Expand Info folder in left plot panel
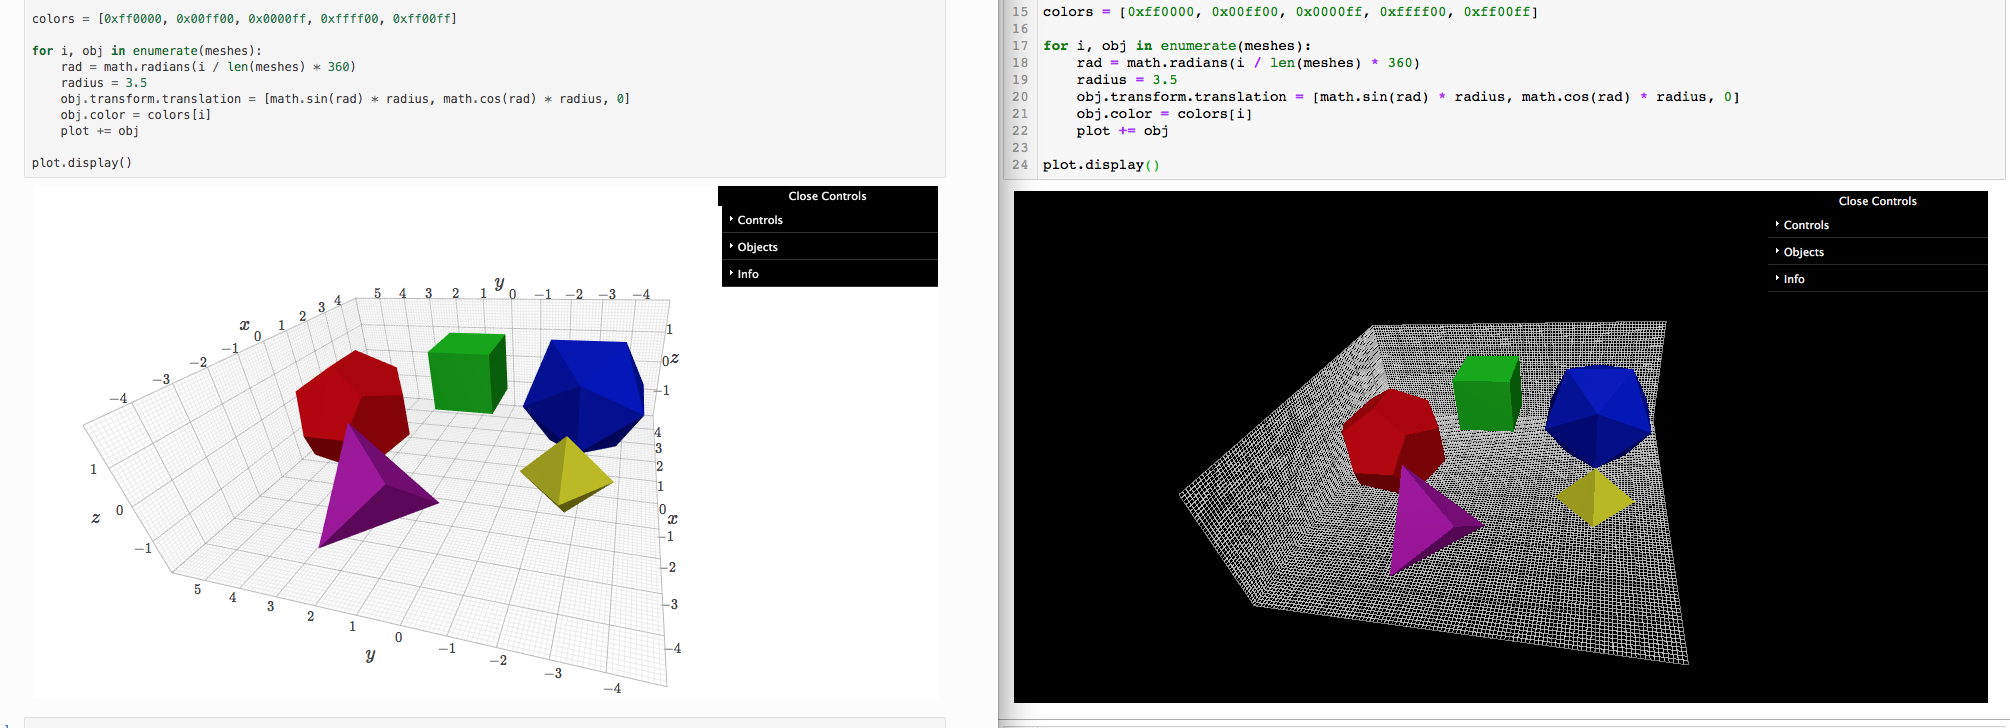Image resolution: width=2010 pixels, height=728 pixels. point(829,274)
